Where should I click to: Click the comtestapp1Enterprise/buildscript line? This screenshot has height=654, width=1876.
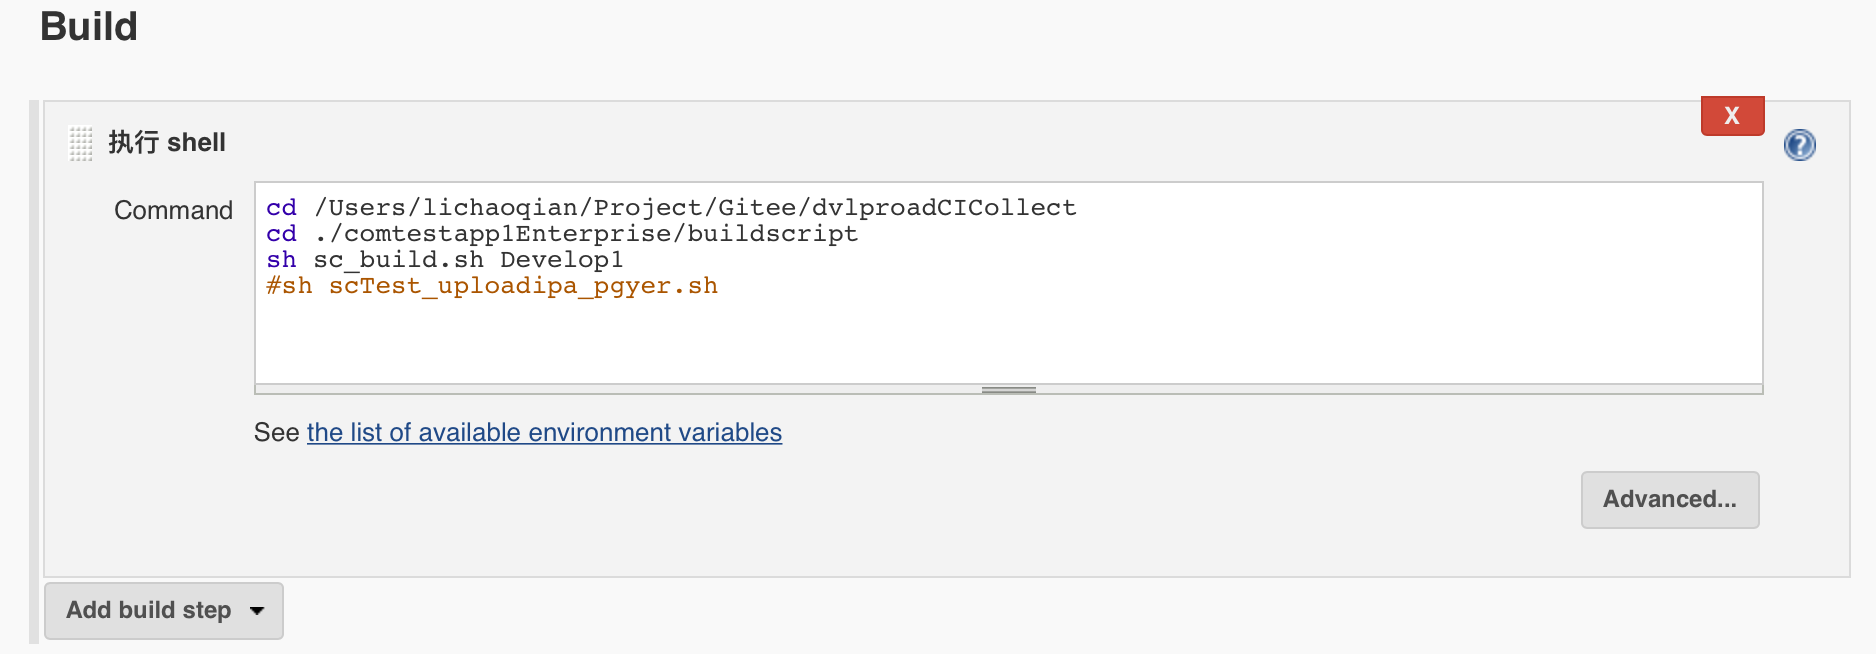(x=562, y=233)
